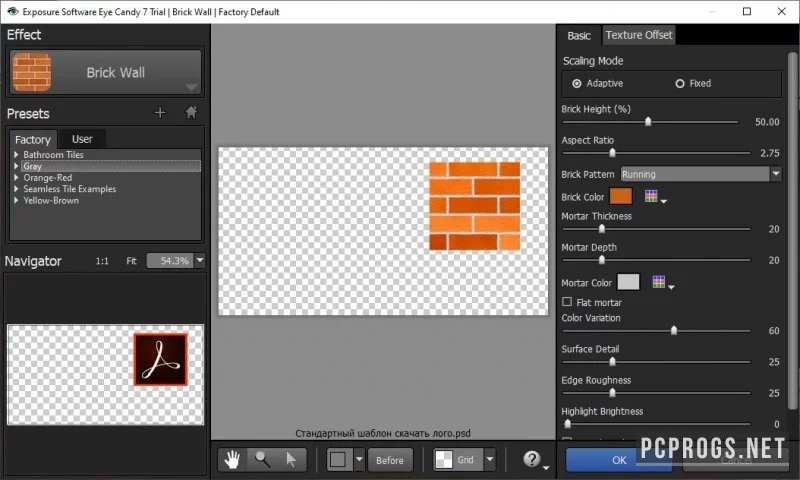
Task: Open the Factory presets tab
Action: (33, 139)
